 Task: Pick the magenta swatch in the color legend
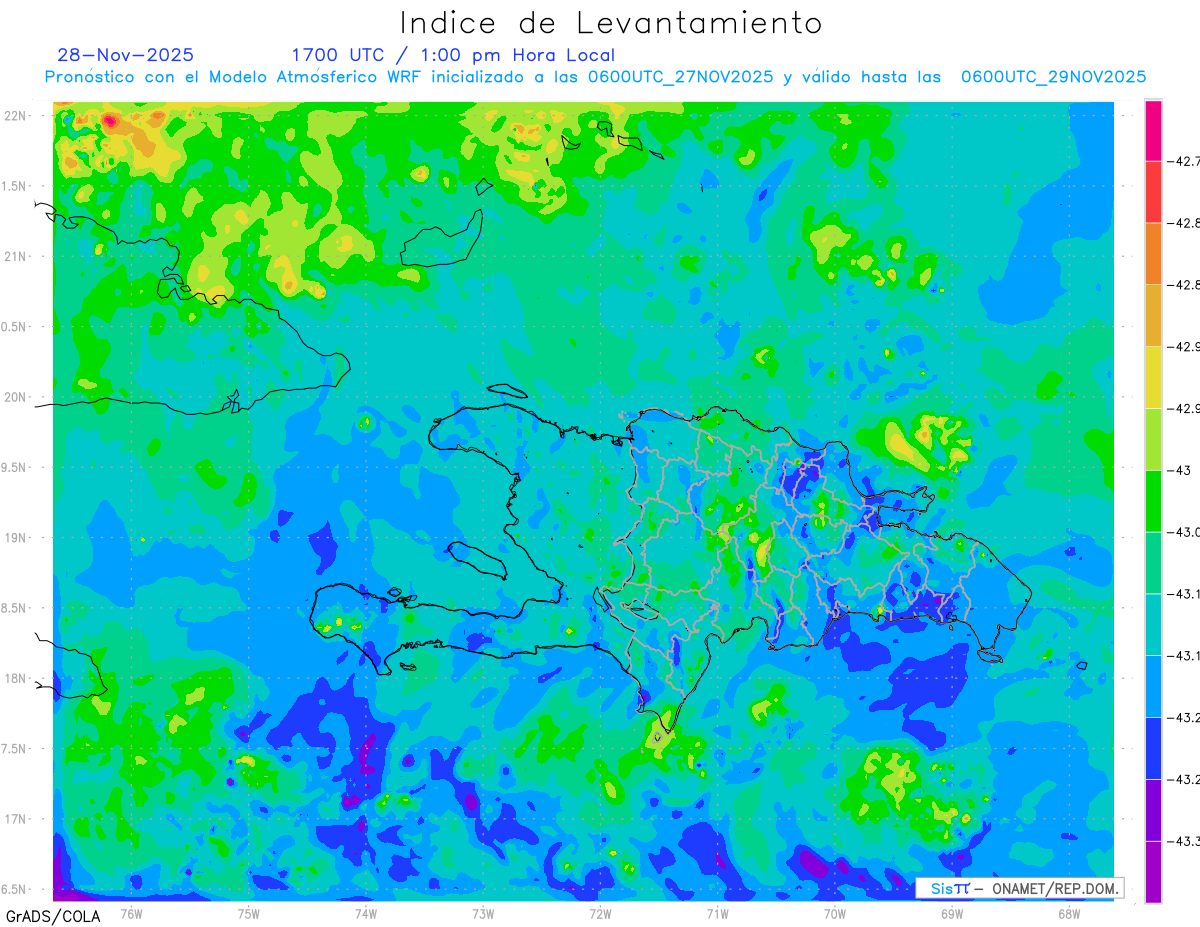click(1153, 130)
